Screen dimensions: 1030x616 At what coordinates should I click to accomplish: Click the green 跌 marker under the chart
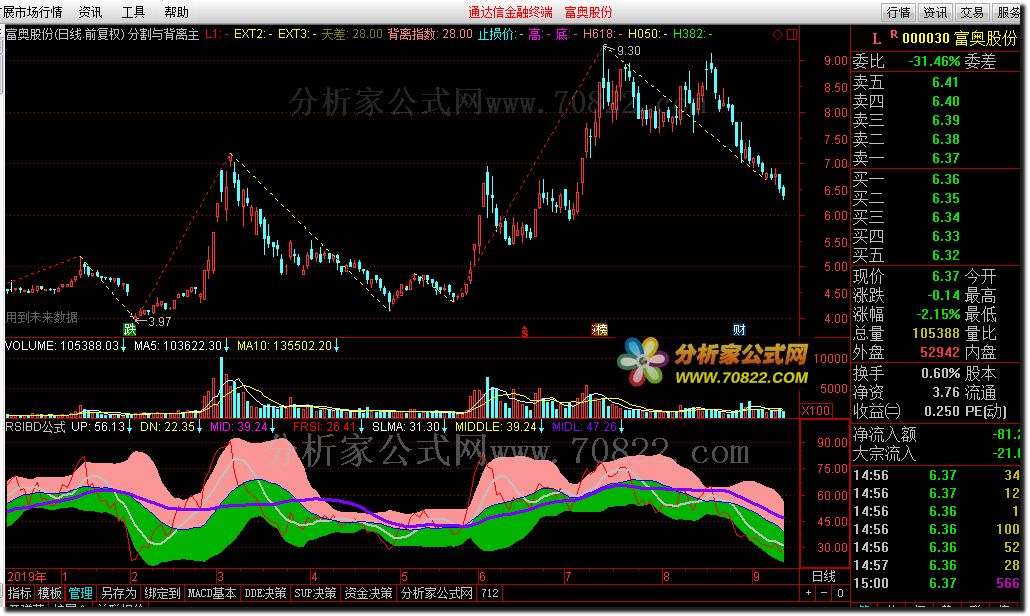(129, 329)
